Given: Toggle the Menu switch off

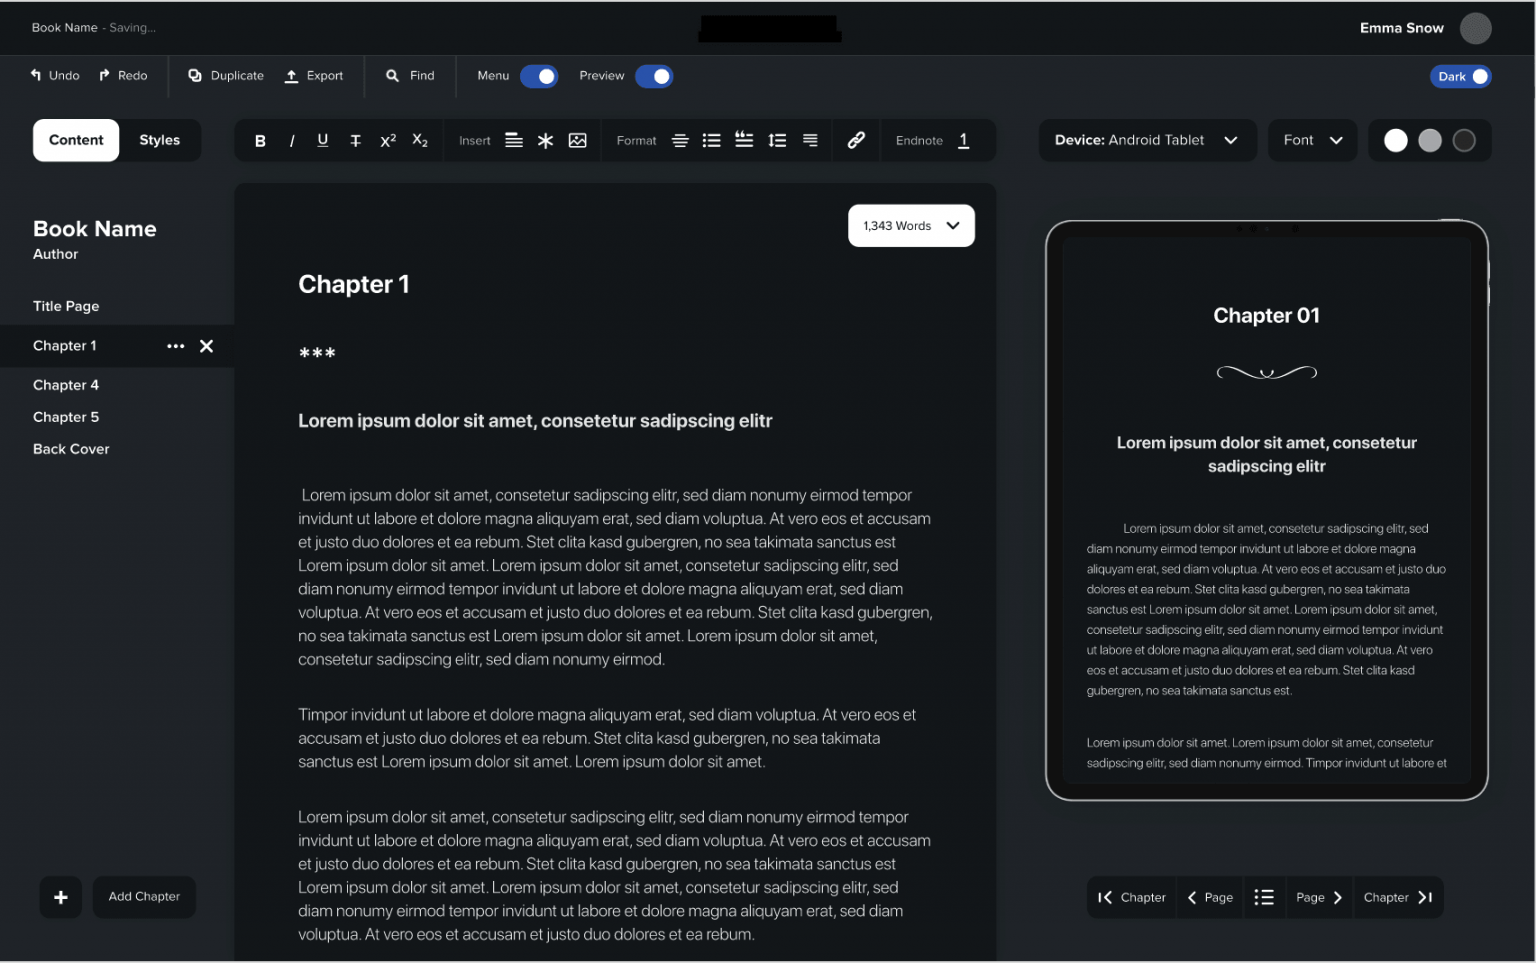Looking at the screenshot, I should (x=539, y=75).
